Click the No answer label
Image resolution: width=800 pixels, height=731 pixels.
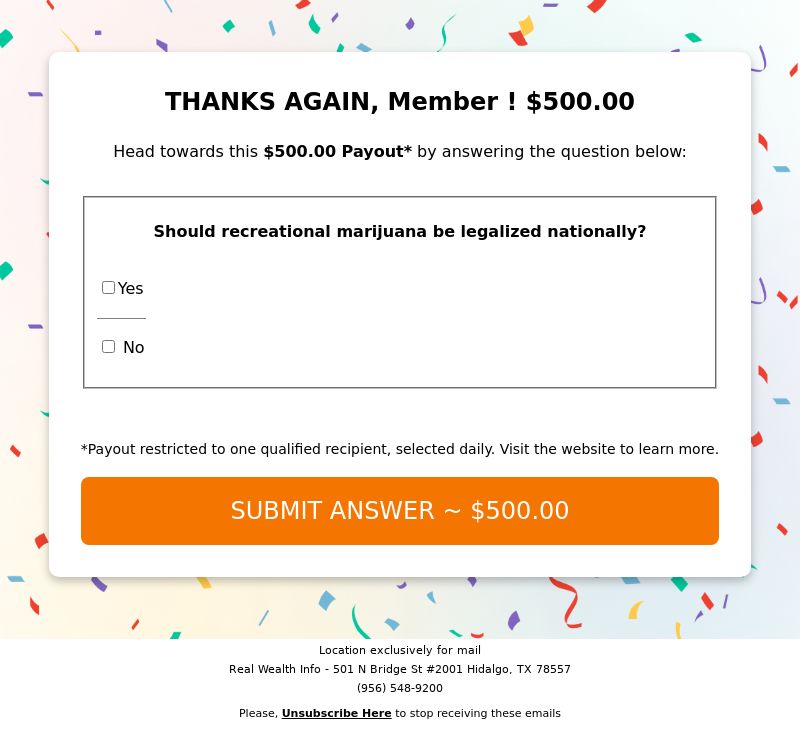[134, 347]
